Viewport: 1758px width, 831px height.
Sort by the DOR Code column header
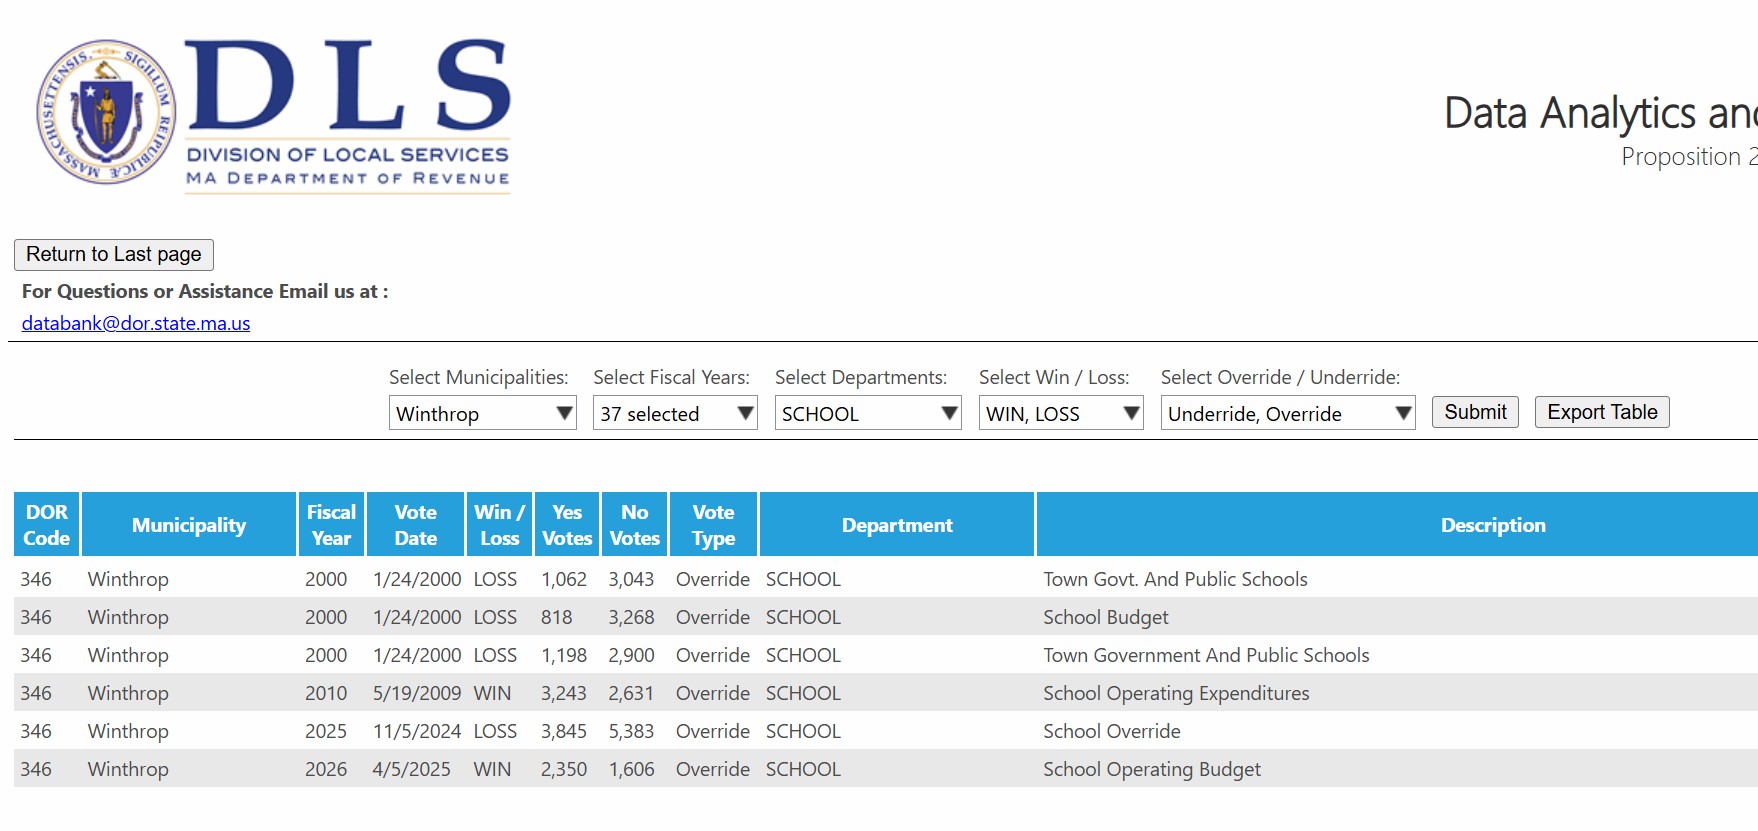coord(47,525)
